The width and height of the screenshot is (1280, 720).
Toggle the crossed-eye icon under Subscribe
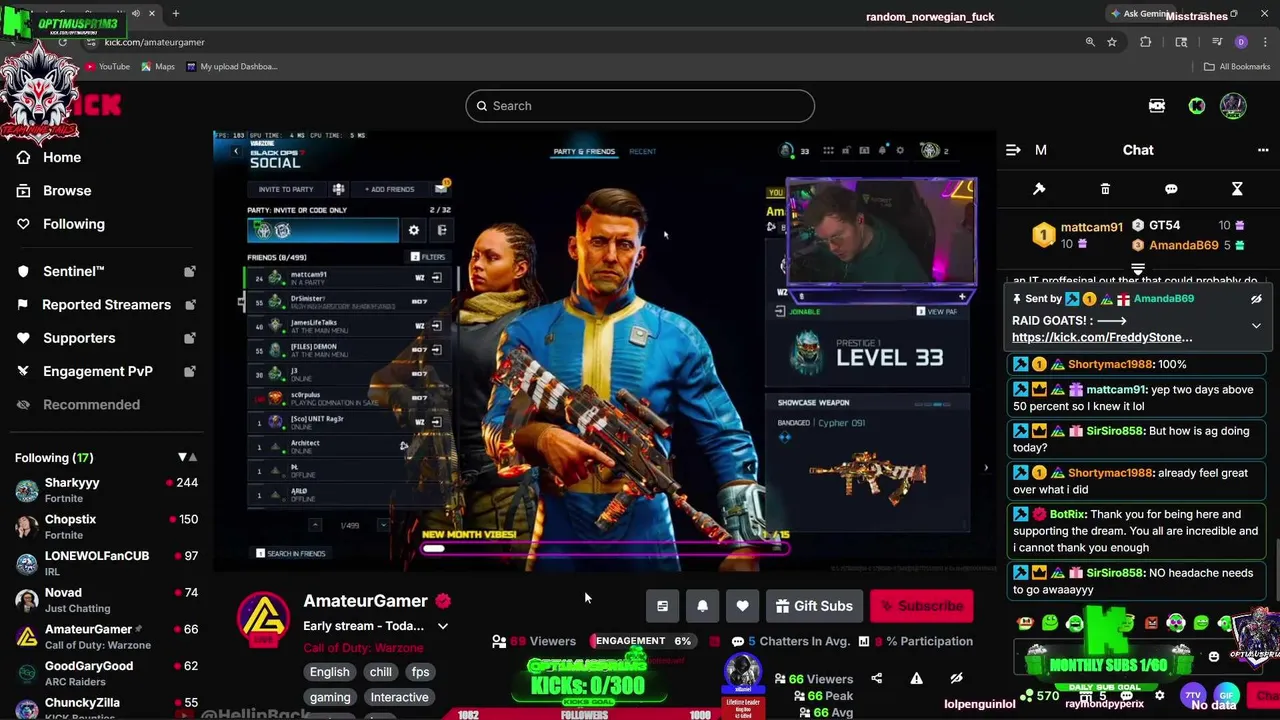pos(956,678)
